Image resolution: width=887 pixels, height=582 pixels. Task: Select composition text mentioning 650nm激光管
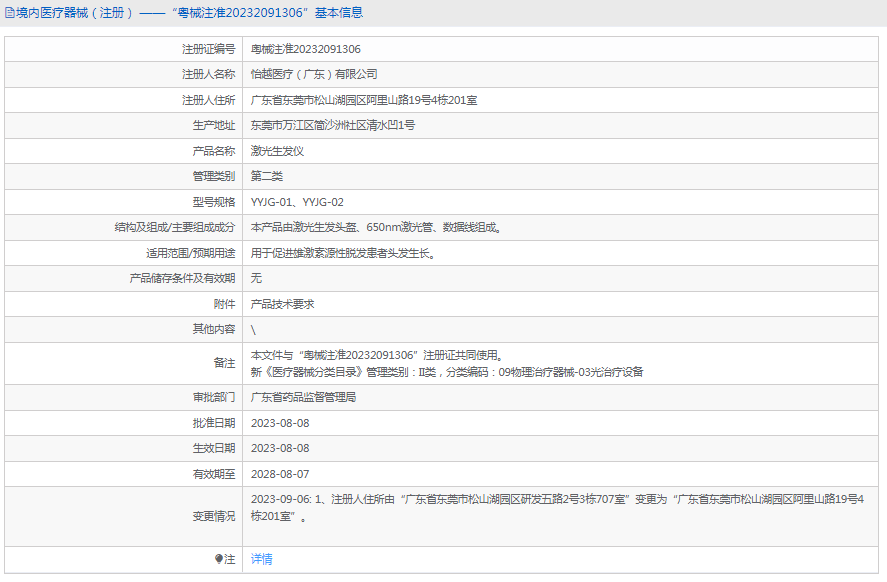coord(377,227)
